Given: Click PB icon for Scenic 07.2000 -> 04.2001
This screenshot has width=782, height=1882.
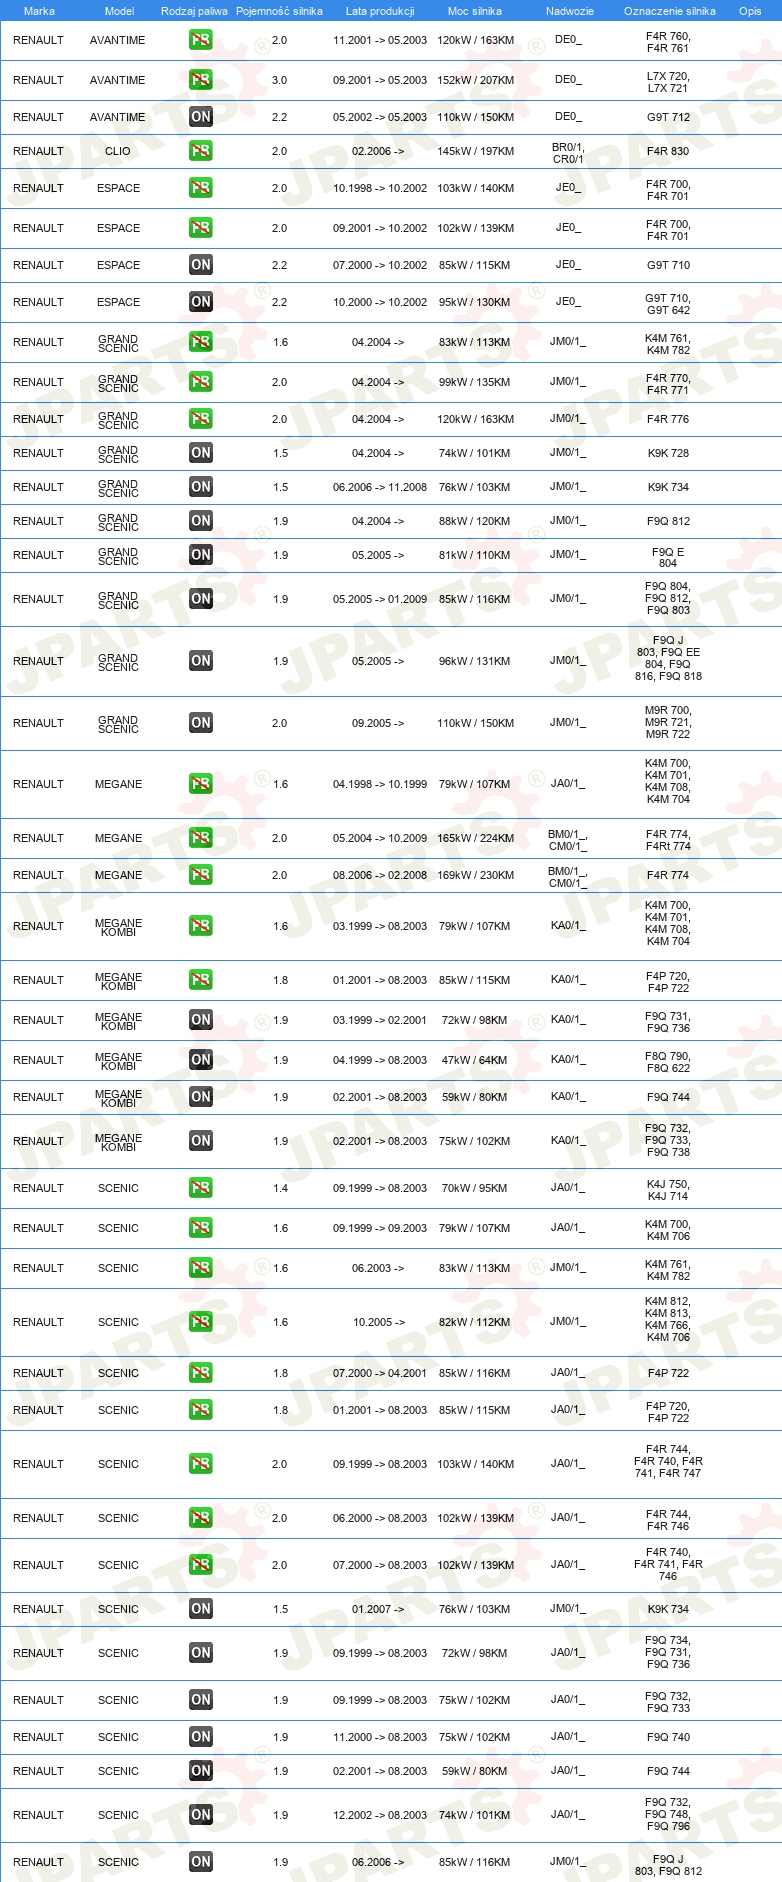Looking at the screenshot, I should [x=201, y=1373].
